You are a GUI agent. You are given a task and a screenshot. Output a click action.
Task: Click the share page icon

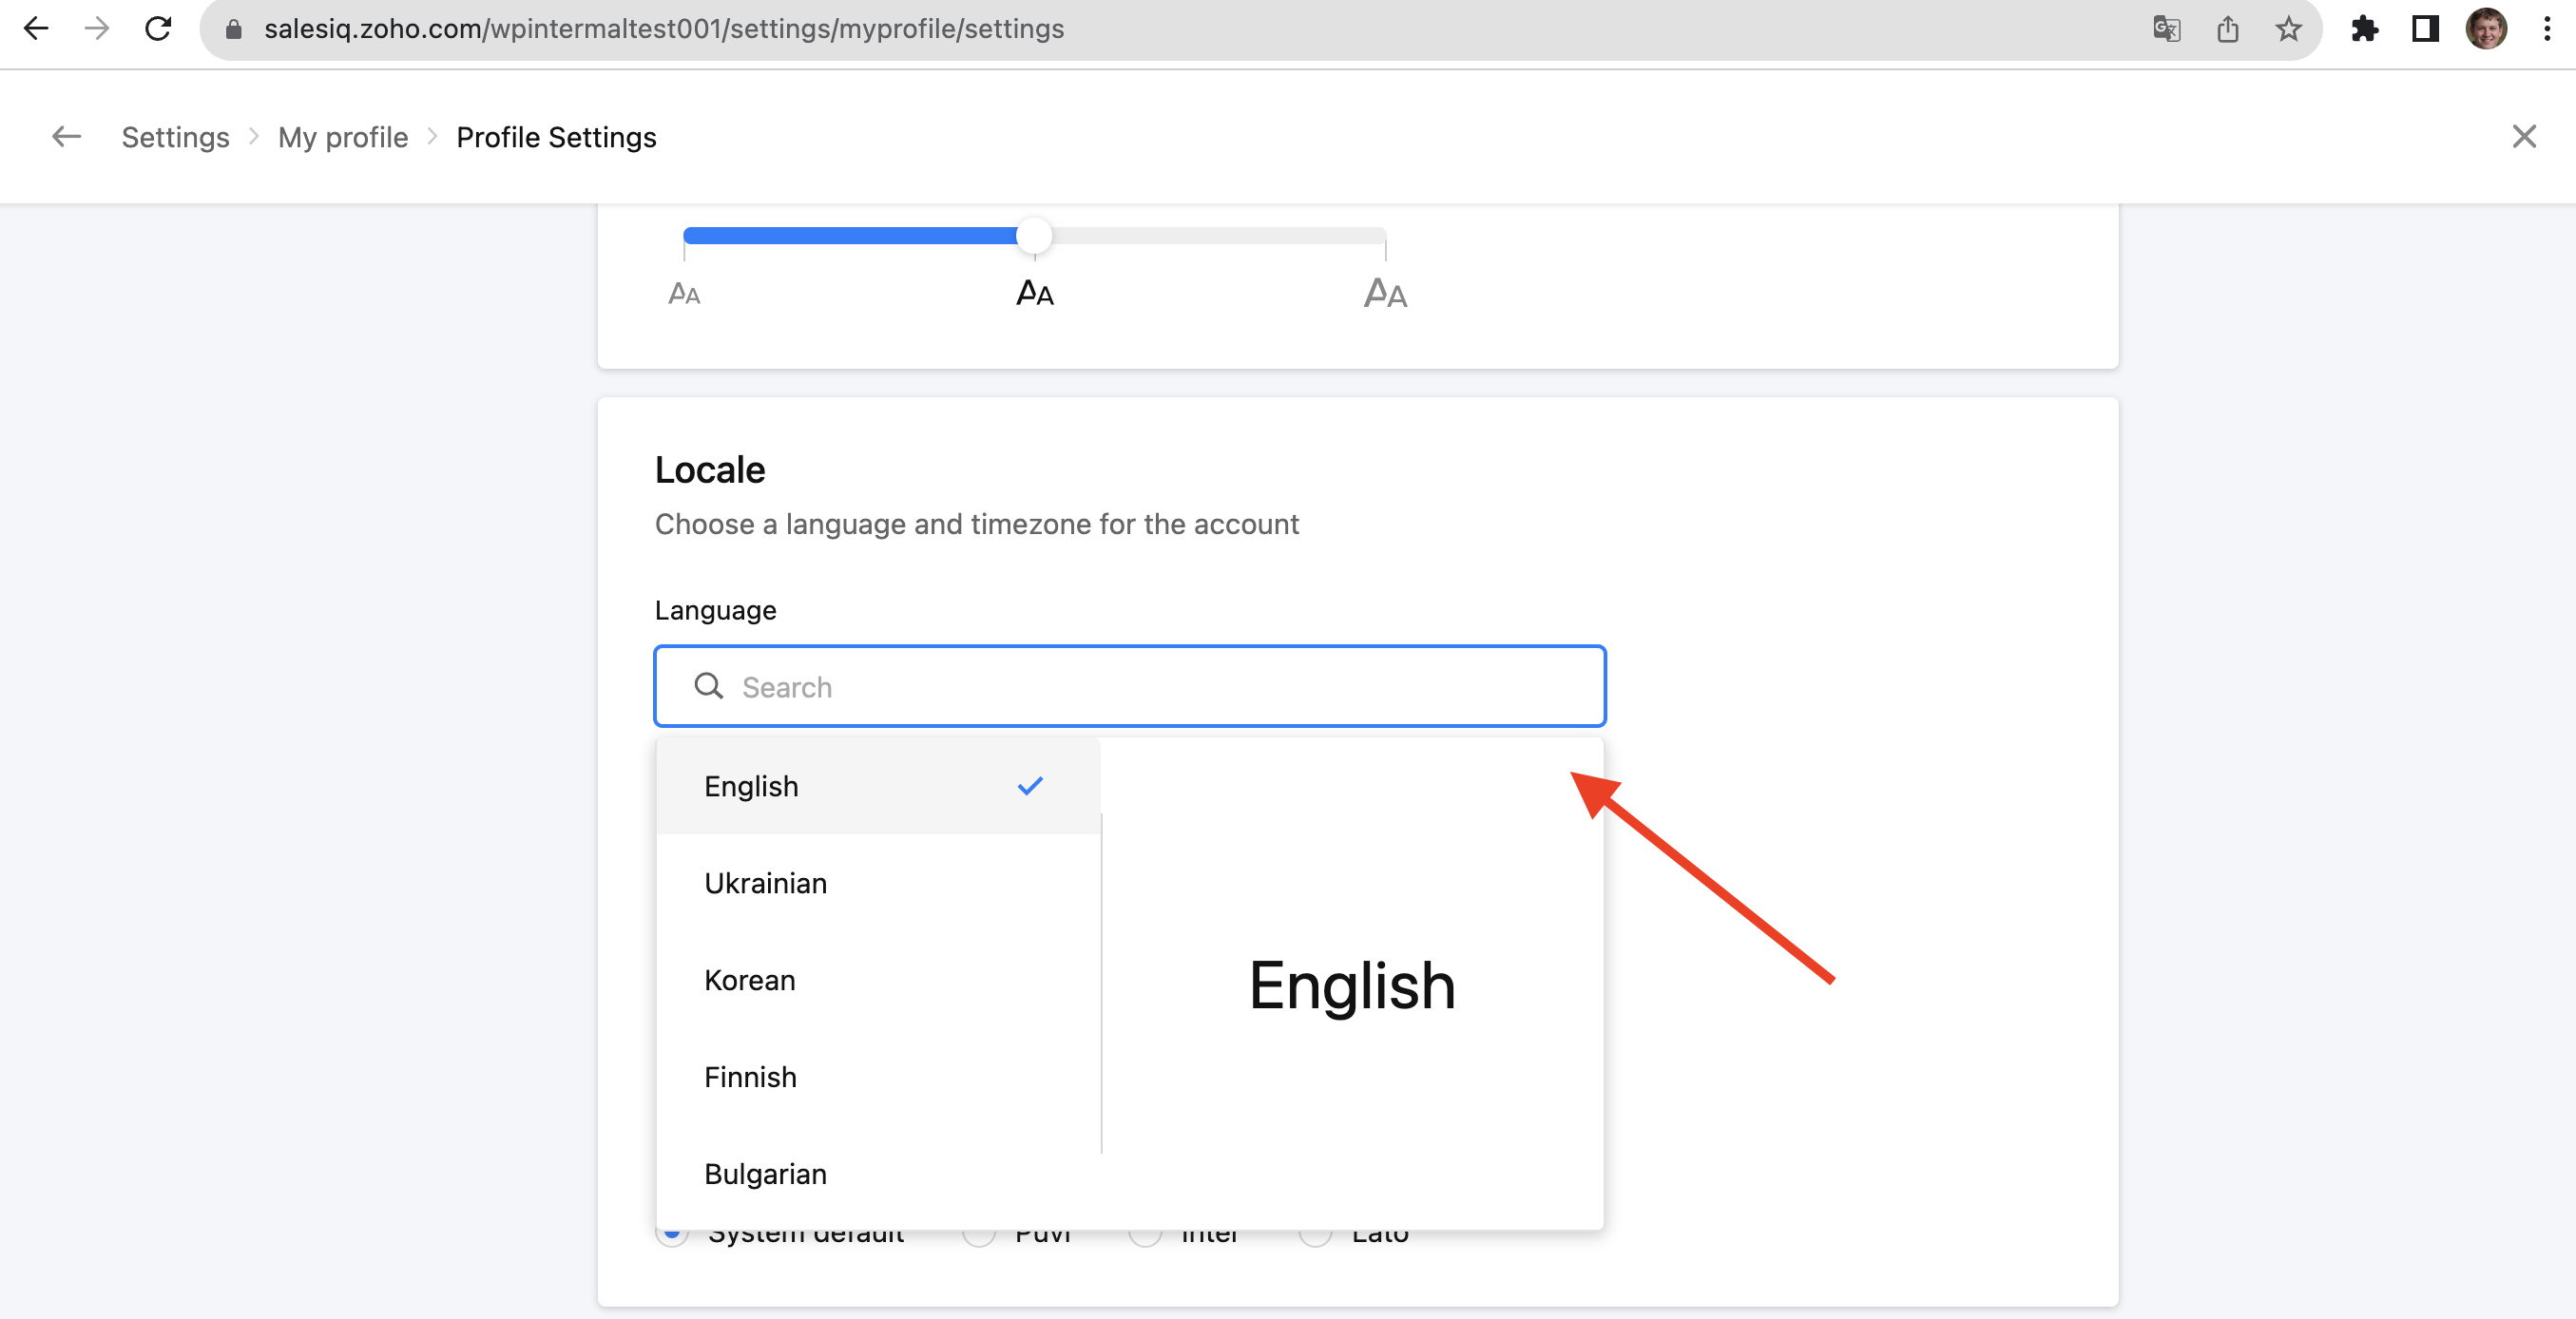(2227, 28)
